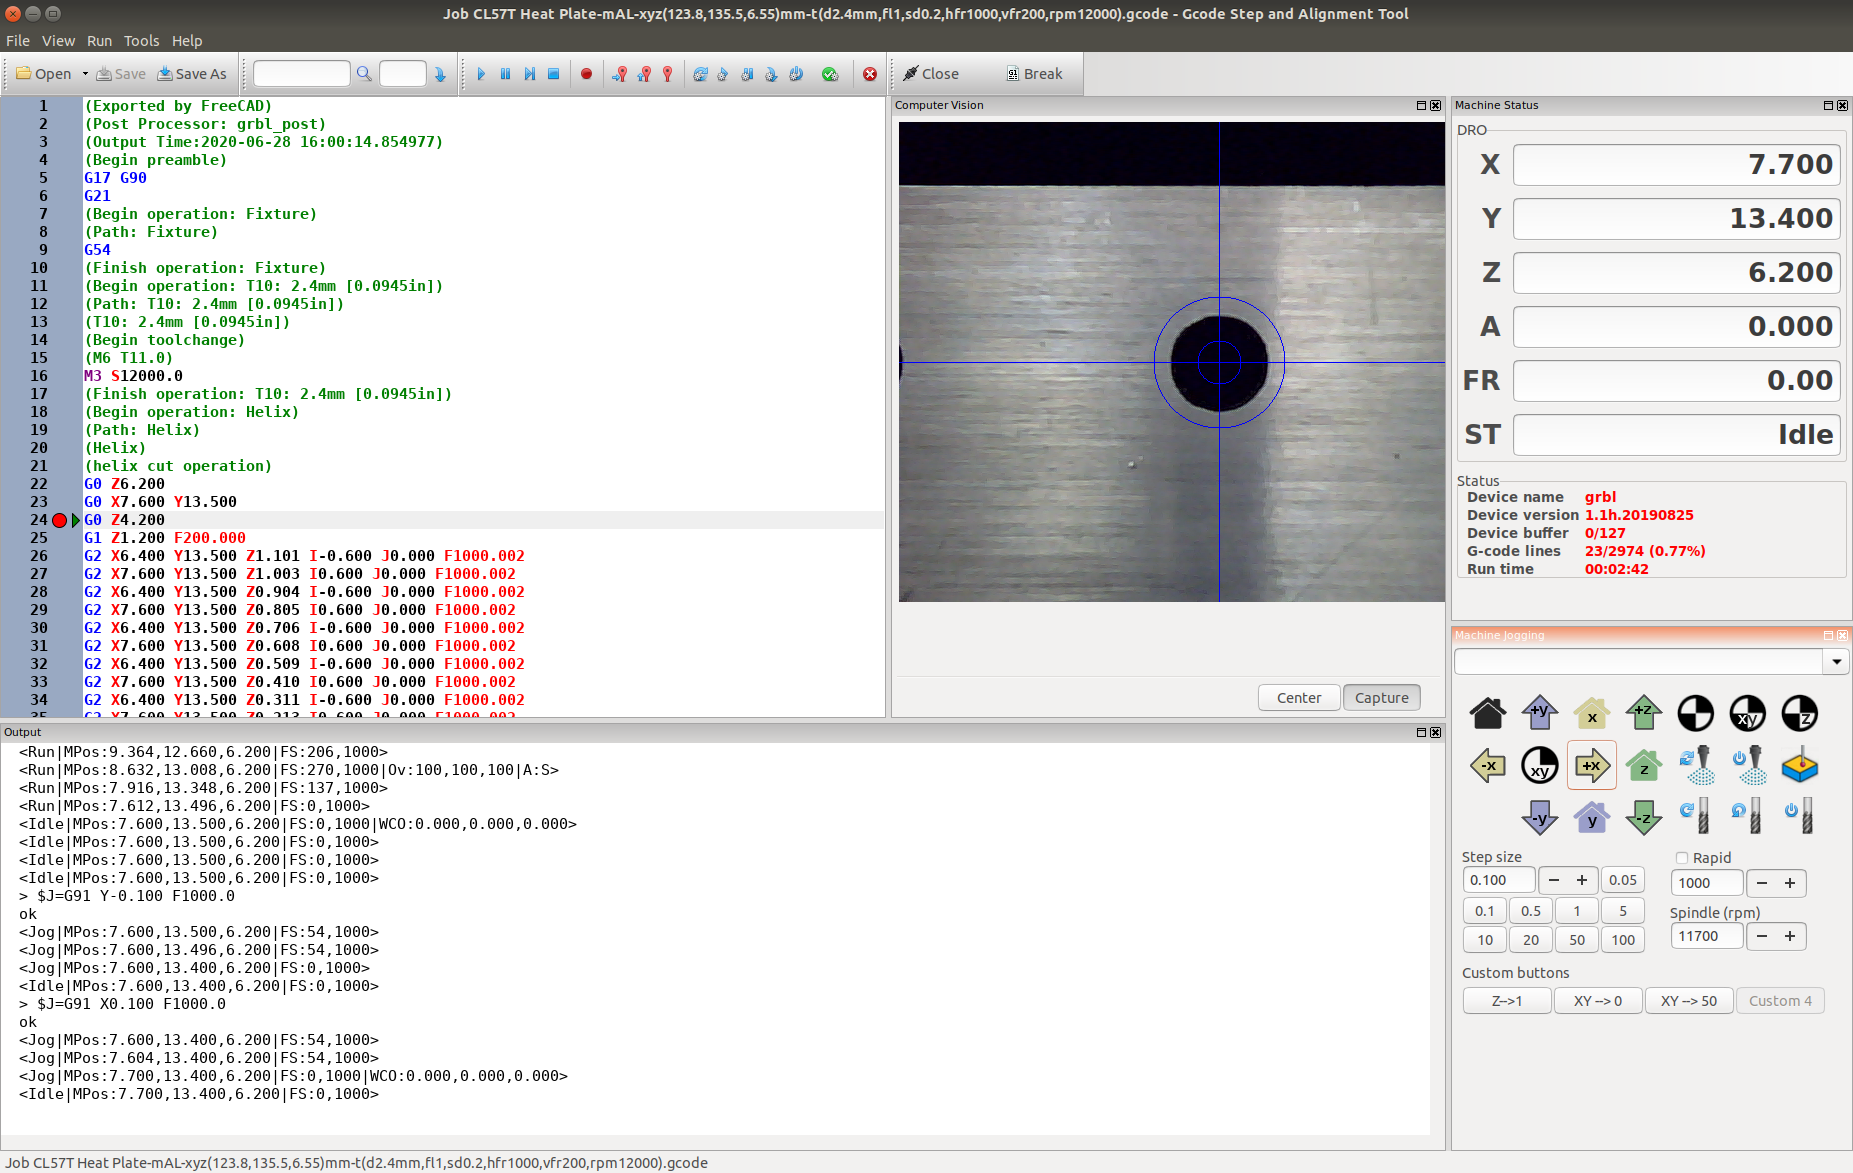Open the Tools menu
This screenshot has width=1853, height=1173.
click(x=141, y=41)
